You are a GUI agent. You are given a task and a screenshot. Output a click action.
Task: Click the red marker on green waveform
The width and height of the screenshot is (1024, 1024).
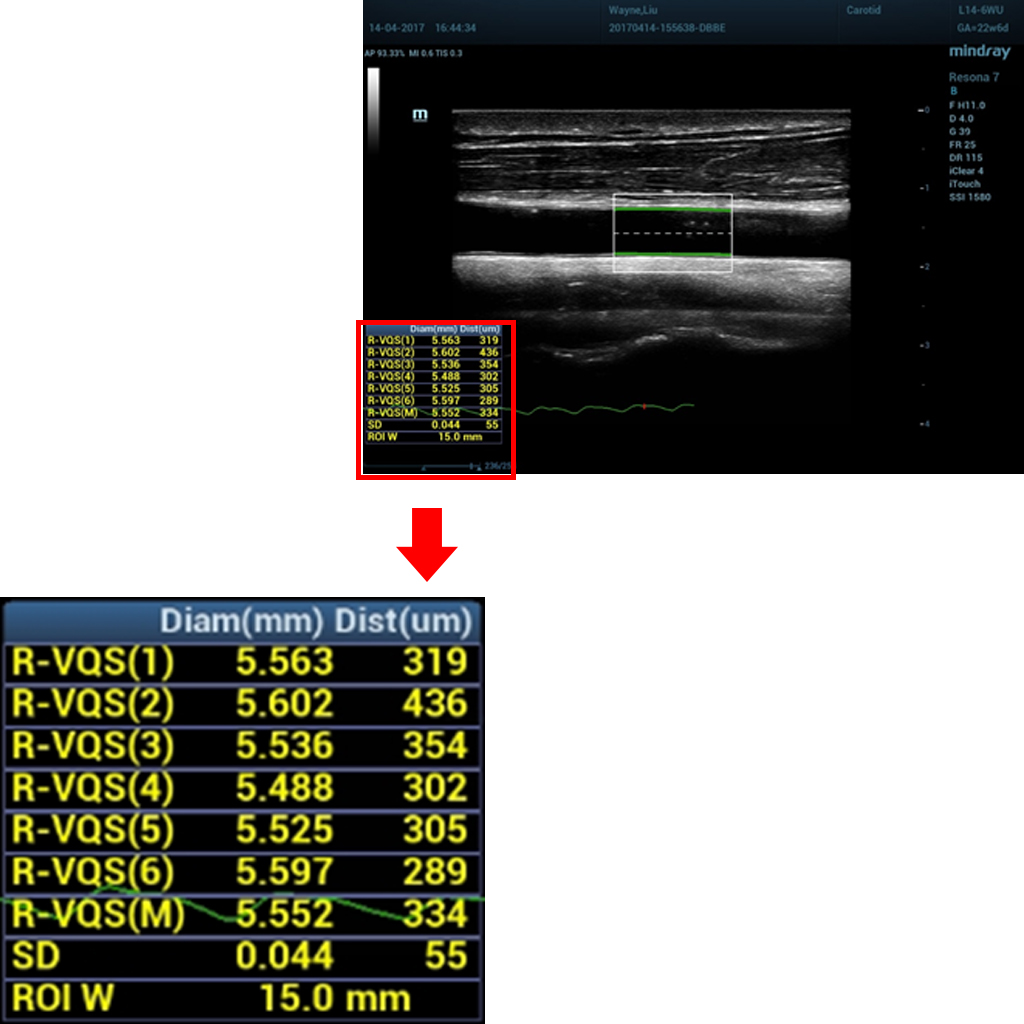pyautogui.click(x=644, y=407)
